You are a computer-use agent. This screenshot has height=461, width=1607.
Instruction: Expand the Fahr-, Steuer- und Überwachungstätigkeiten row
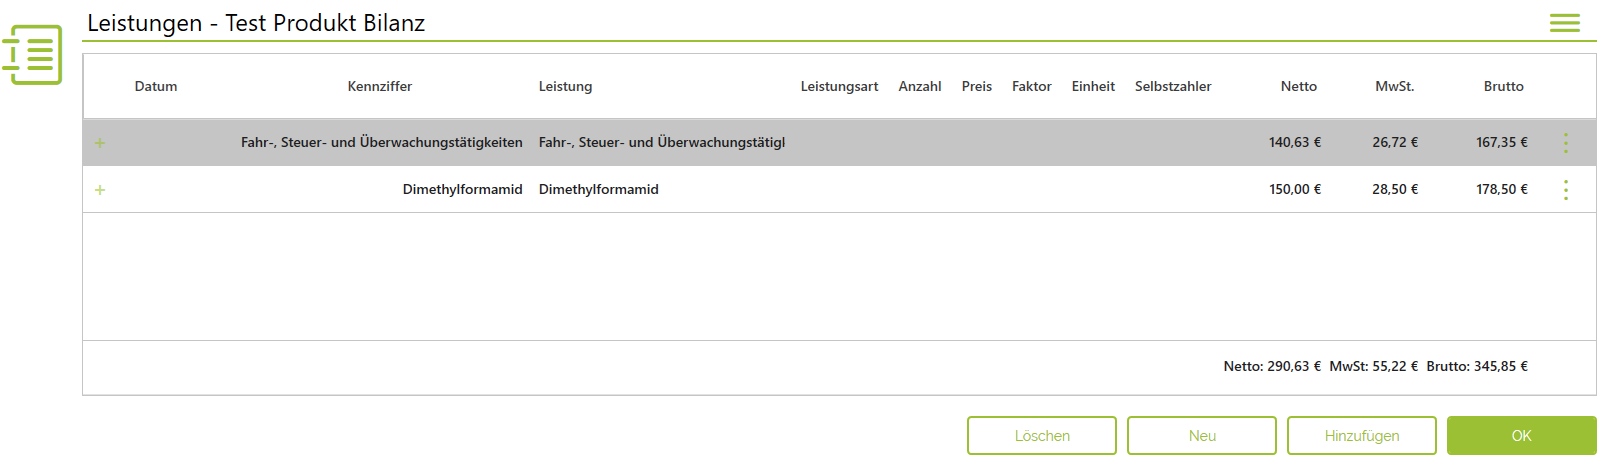click(x=100, y=143)
